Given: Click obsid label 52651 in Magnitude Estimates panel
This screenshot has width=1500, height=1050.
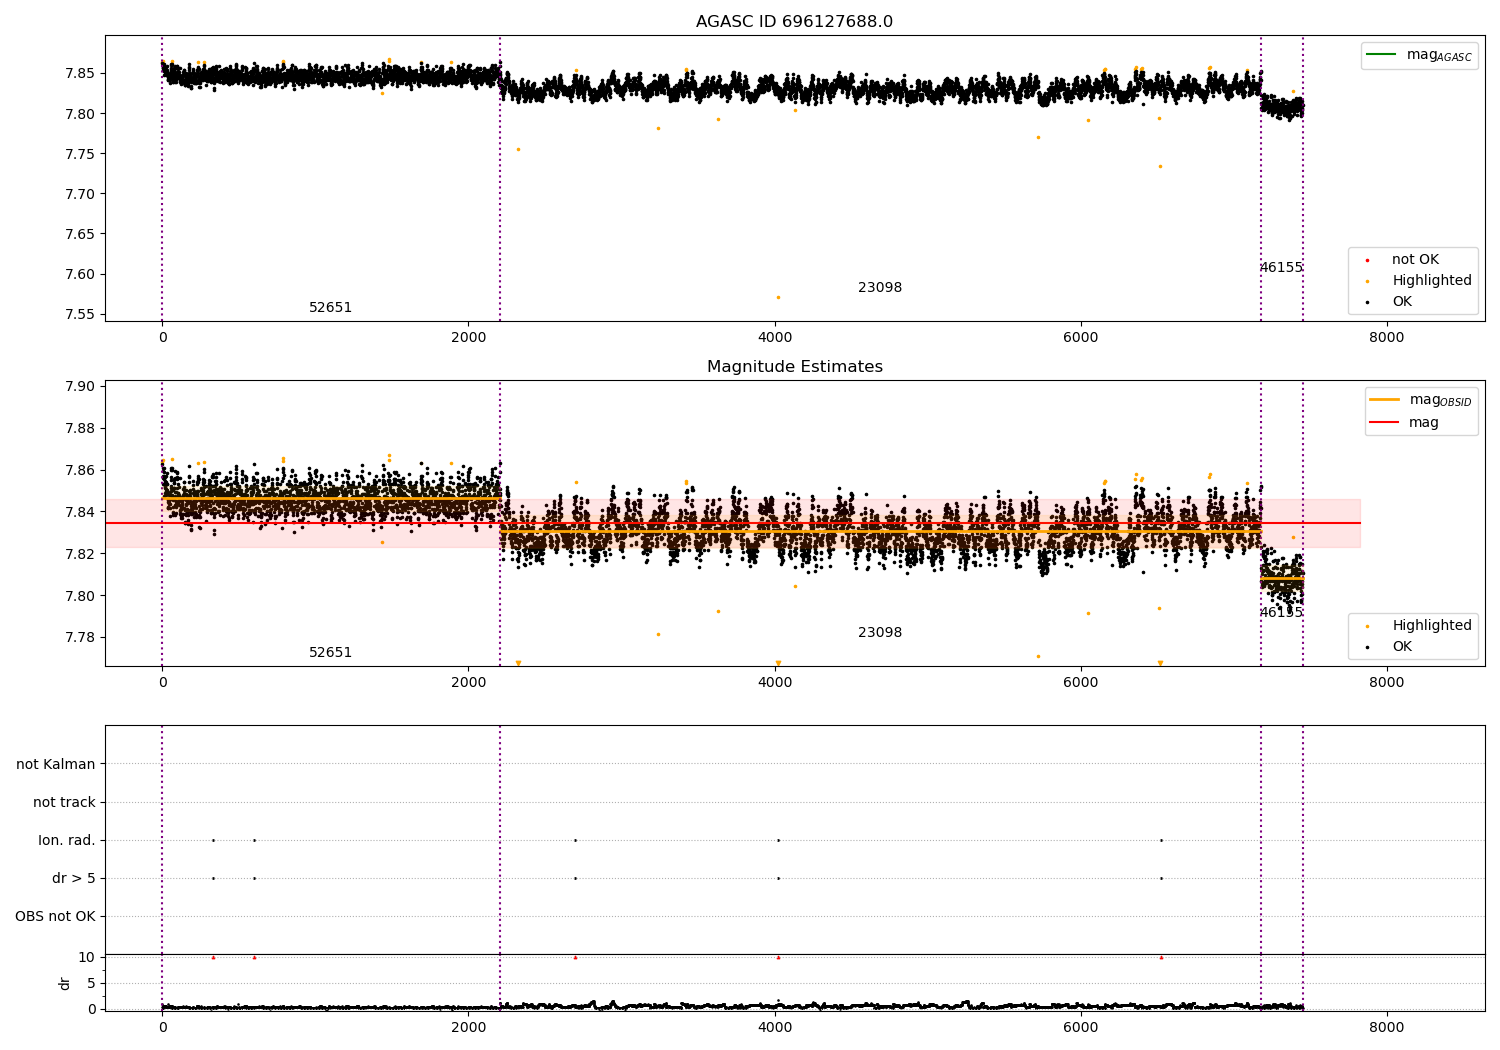Looking at the screenshot, I should coord(330,653).
